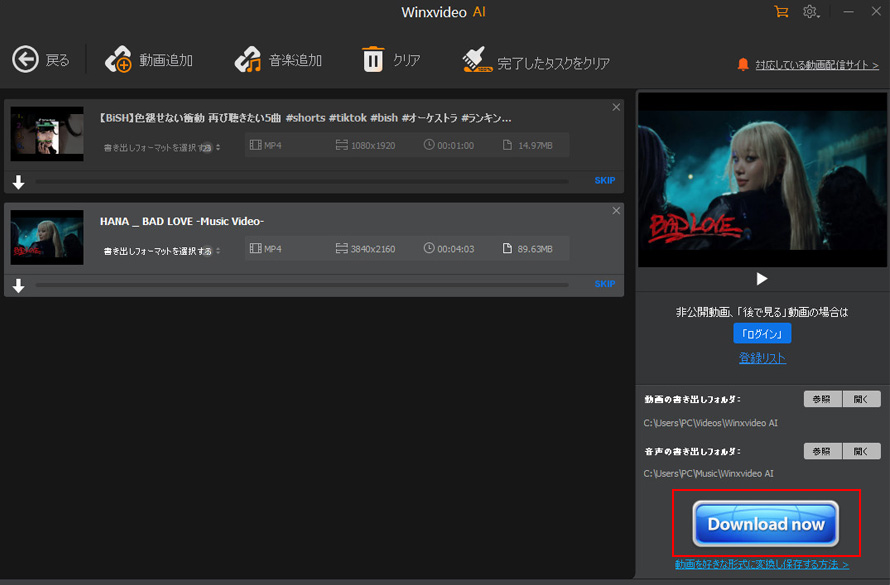The height and width of the screenshot is (585, 890).
Task: Open the 対応している動画配信サイト link
Action: tap(817, 65)
